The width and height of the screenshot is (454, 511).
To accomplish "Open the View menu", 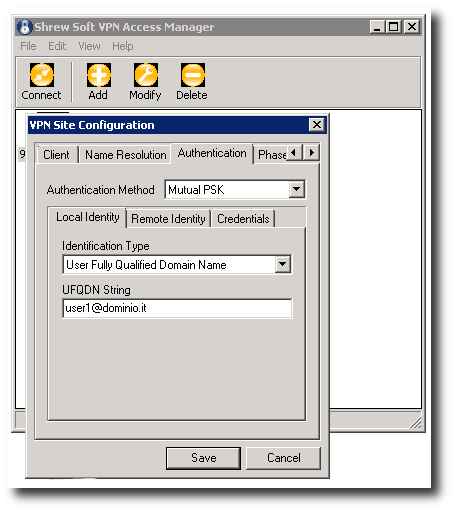I will (x=89, y=46).
